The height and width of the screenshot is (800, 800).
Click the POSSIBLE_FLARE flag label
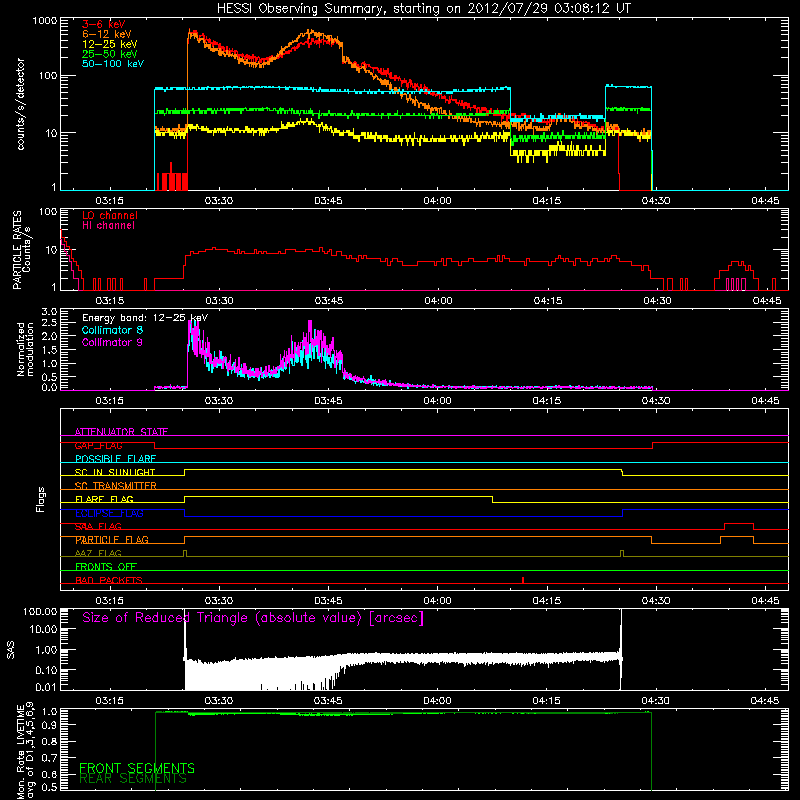(x=115, y=459)
